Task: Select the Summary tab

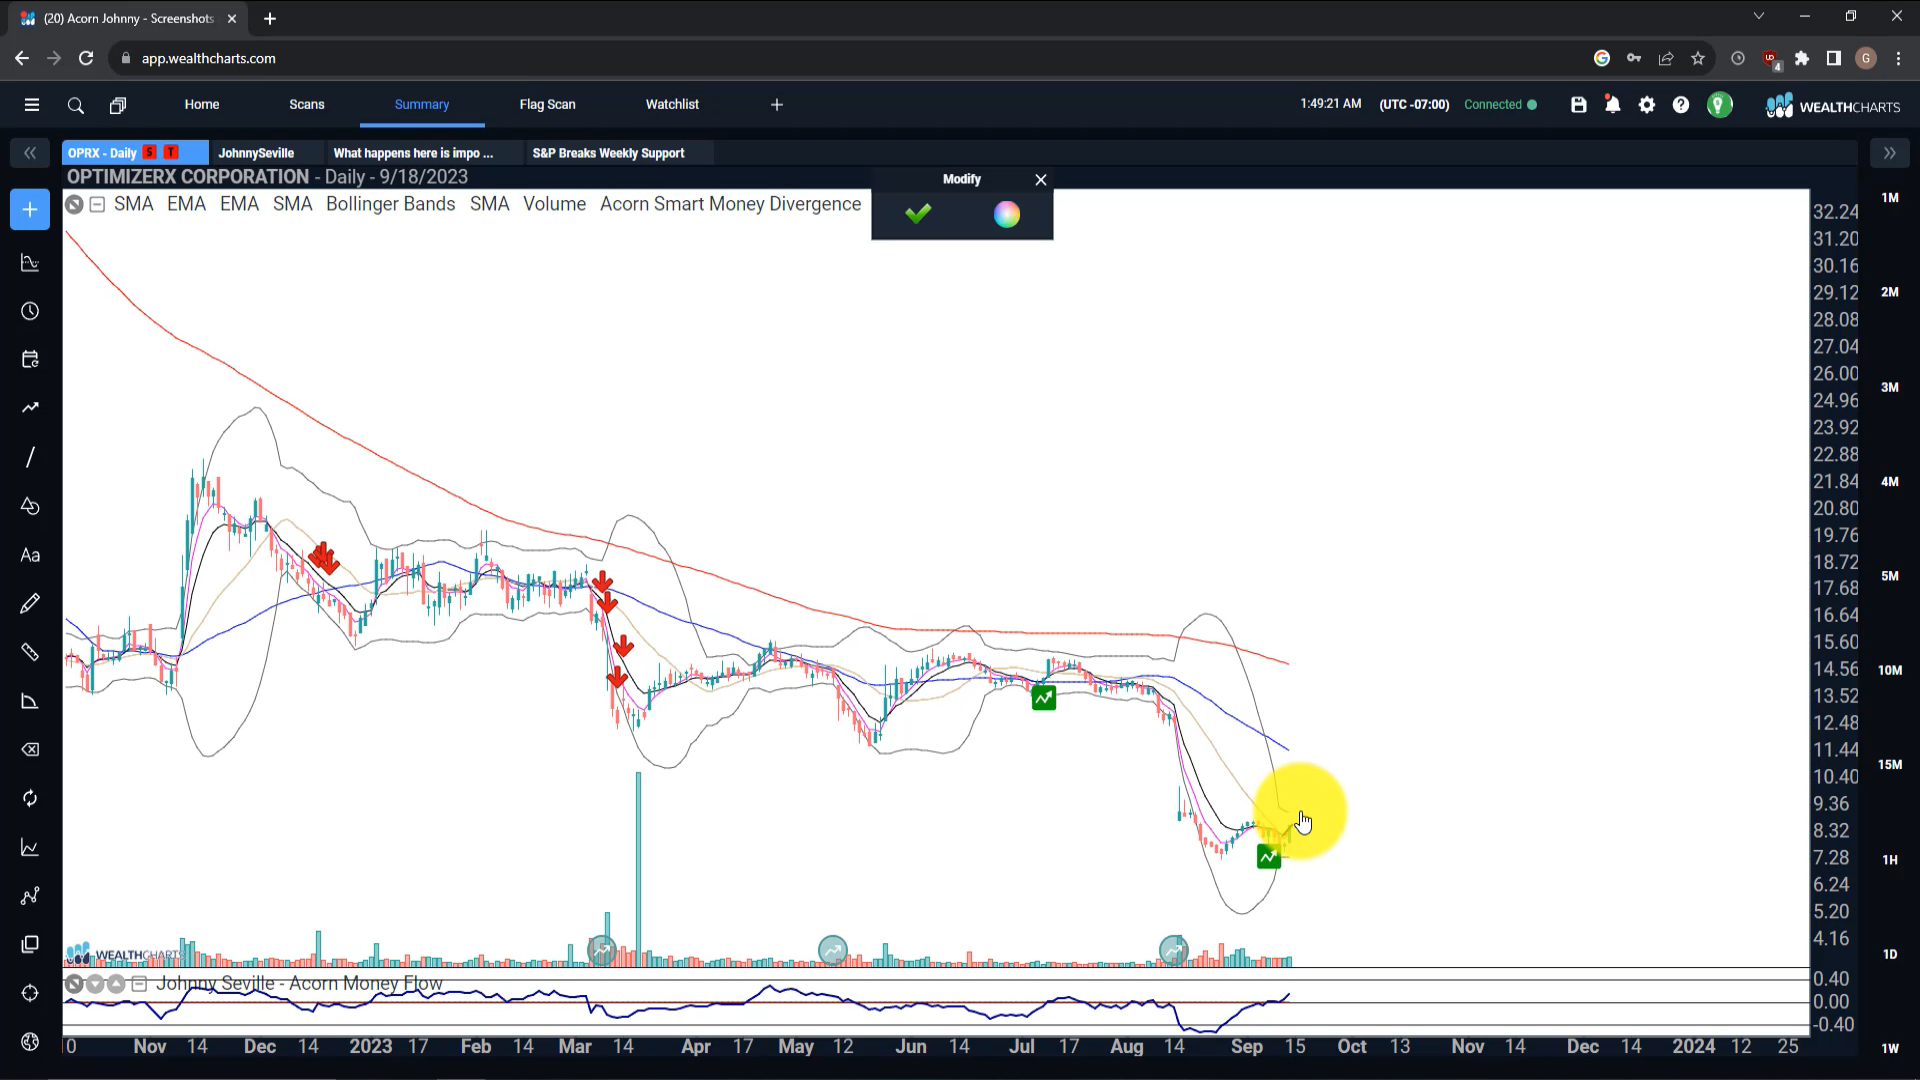Action: coord(422,104)
